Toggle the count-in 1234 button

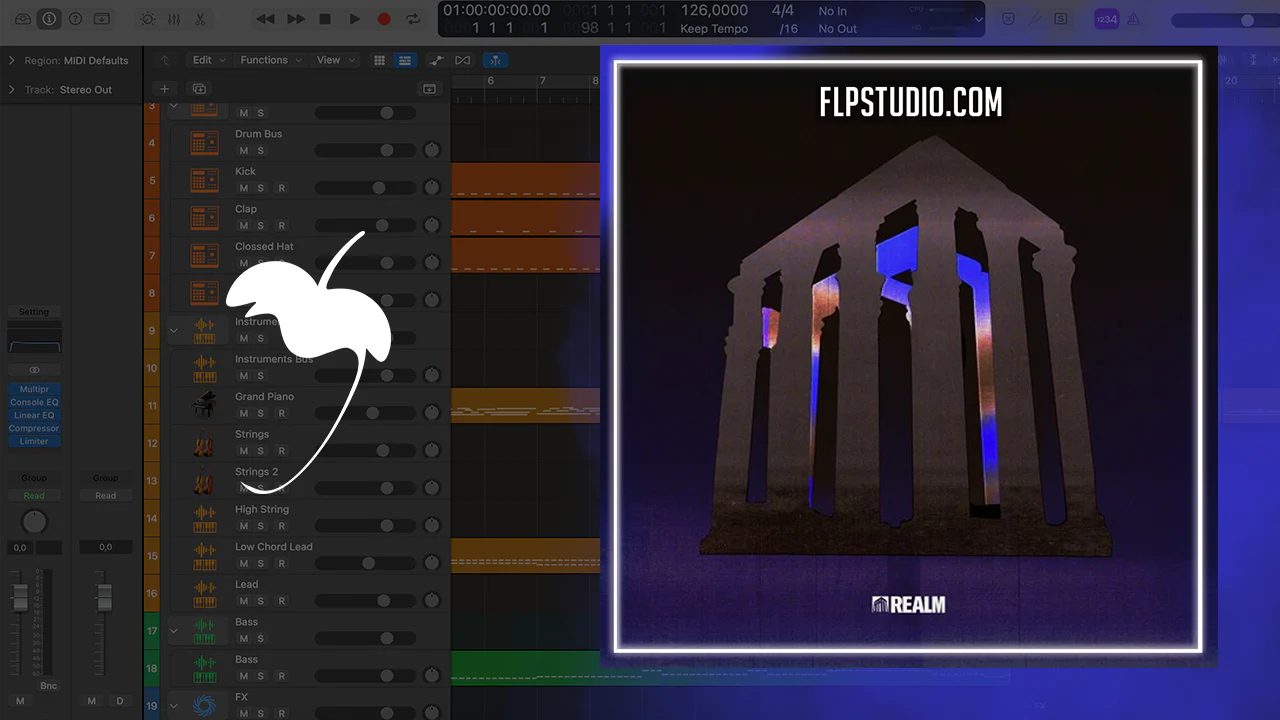pos(1107,19)
